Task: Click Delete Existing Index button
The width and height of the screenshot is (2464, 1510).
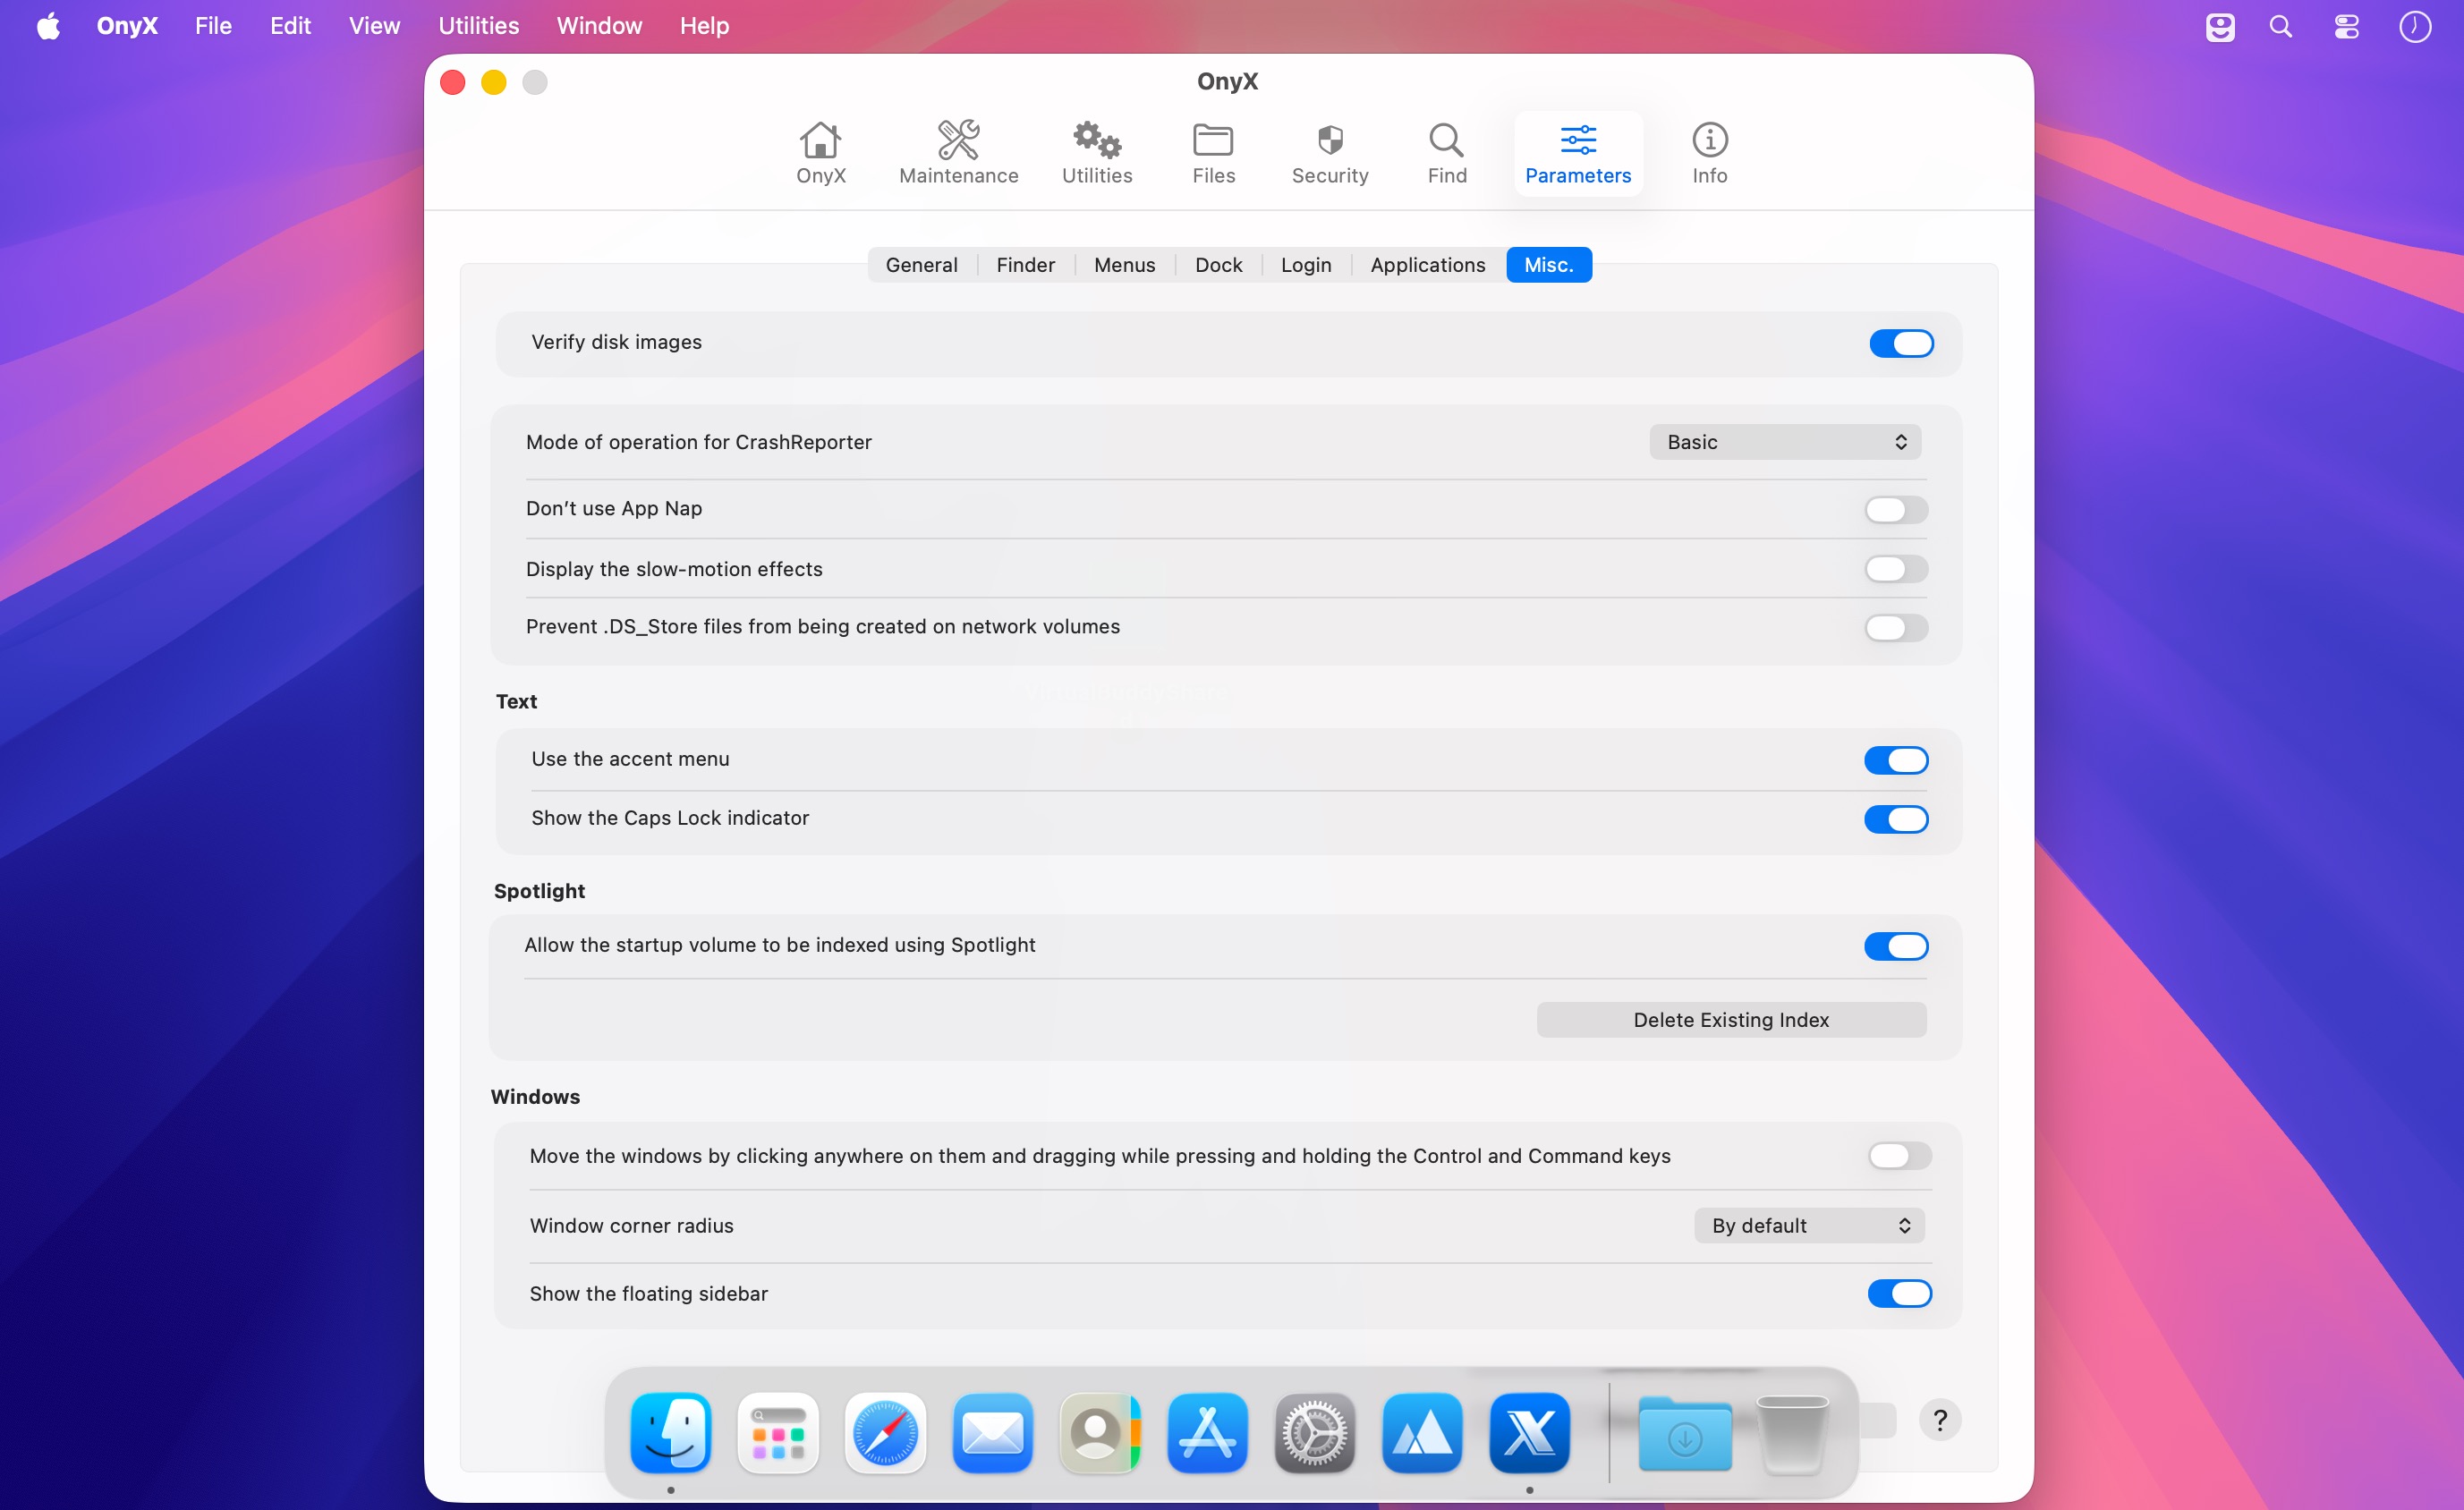Action: click(1731, 1019)
